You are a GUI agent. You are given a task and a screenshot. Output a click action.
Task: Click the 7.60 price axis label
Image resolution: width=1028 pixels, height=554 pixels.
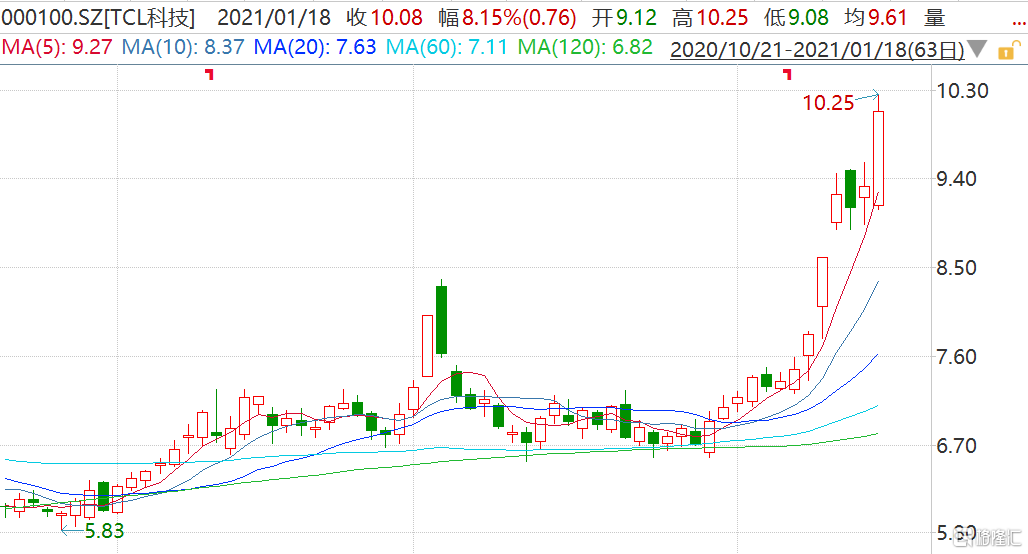957,357
